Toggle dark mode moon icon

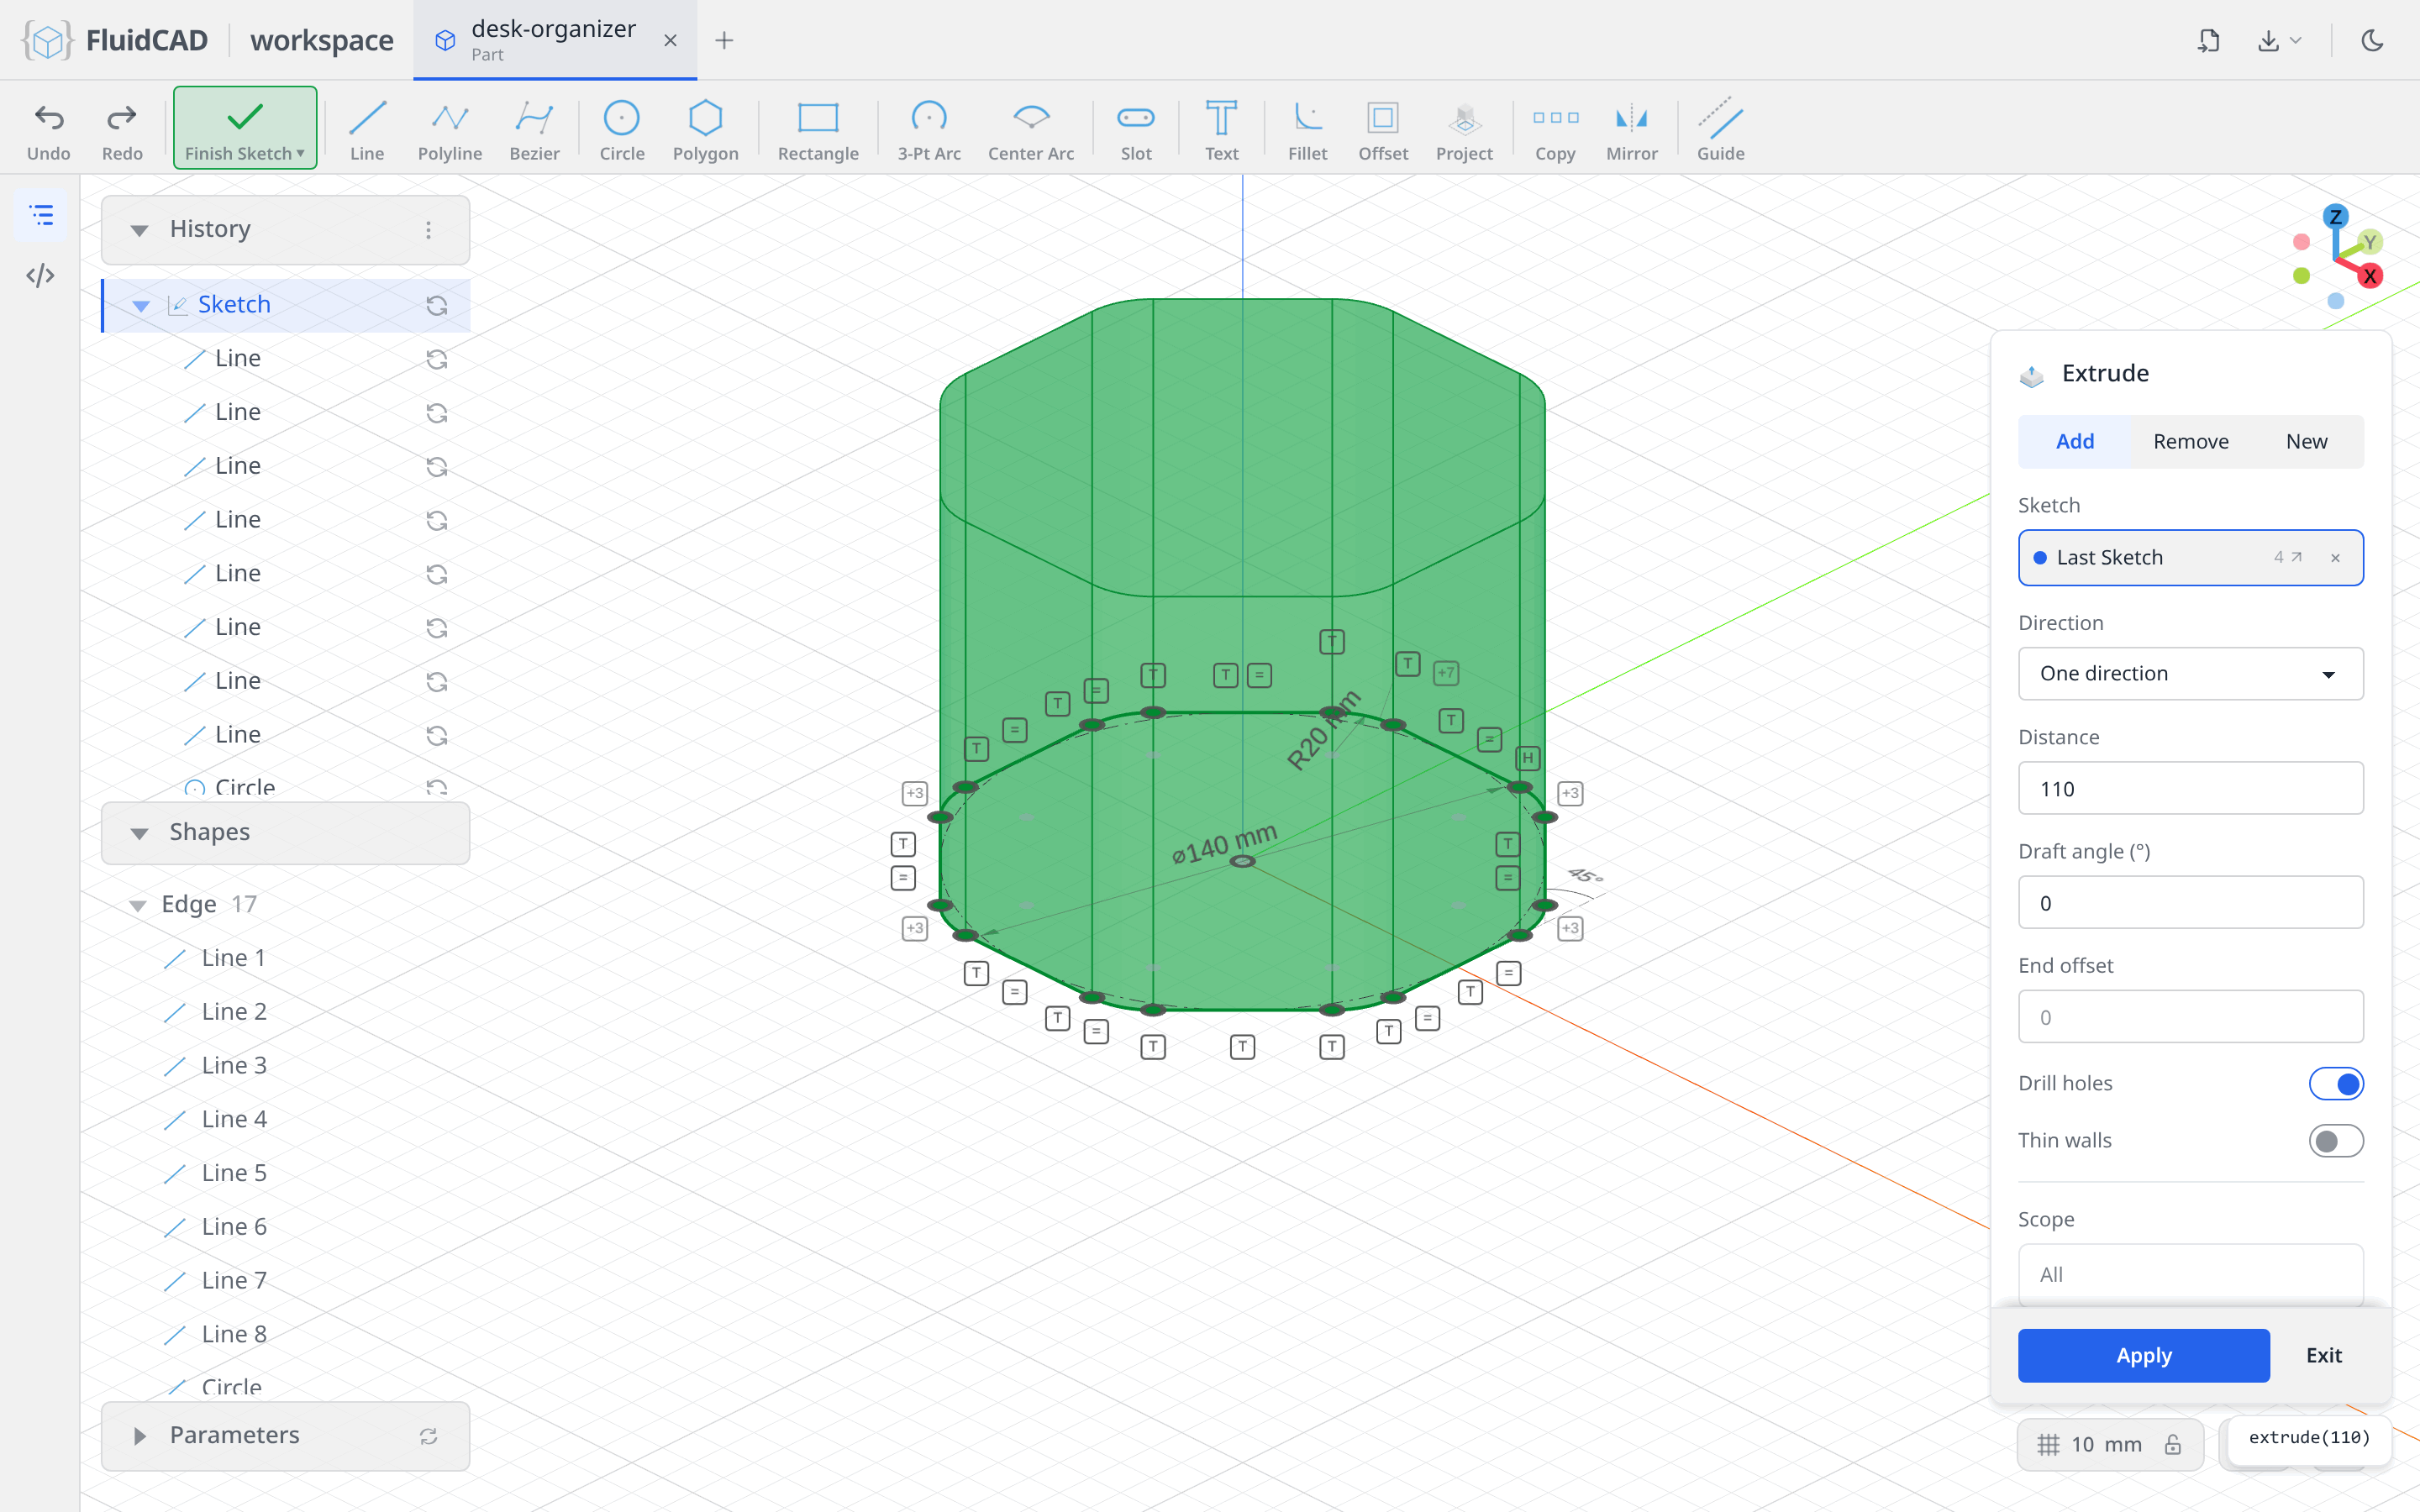(x=2372, y=40)
